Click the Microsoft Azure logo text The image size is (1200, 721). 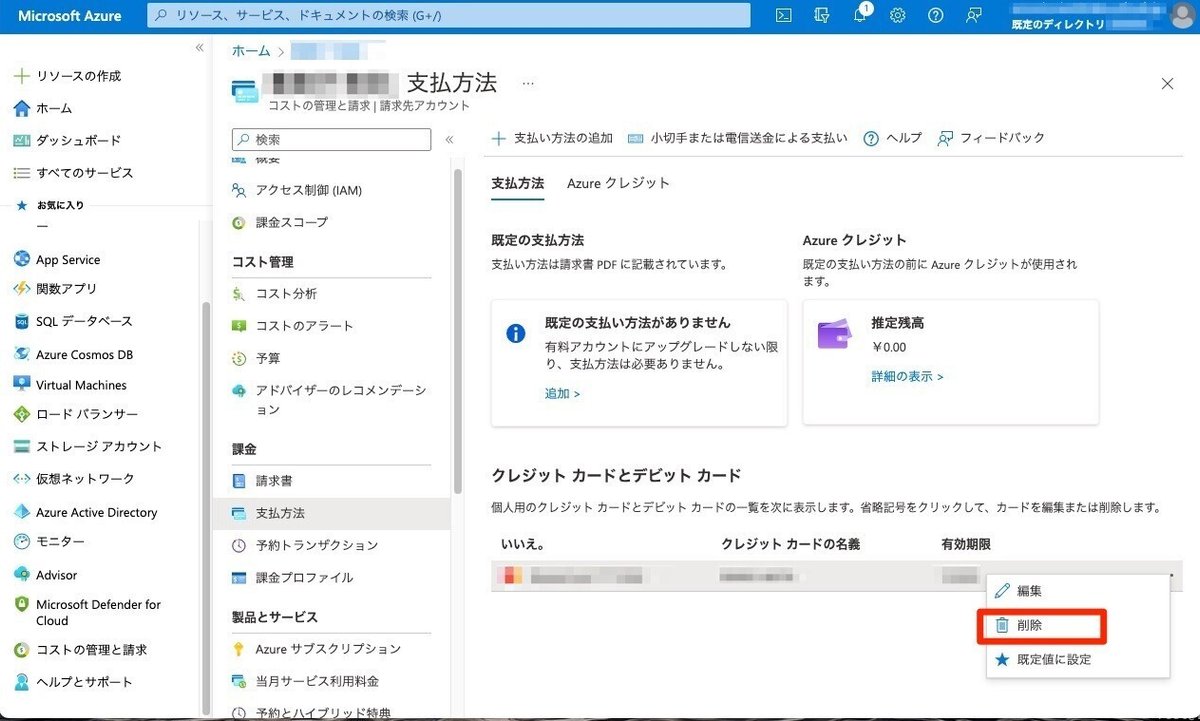(x=70, y=16)
